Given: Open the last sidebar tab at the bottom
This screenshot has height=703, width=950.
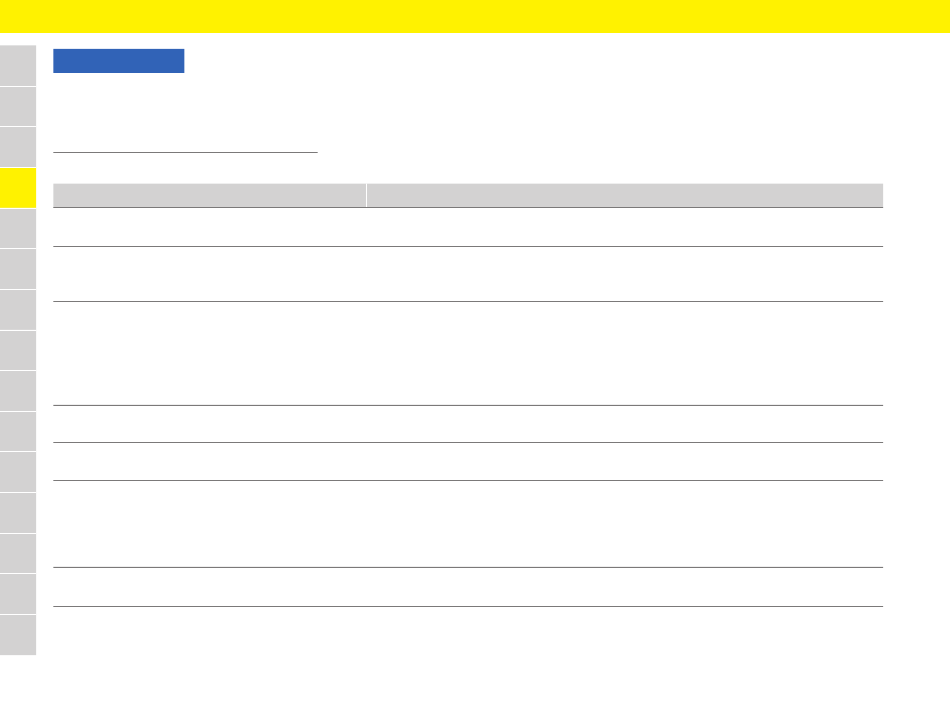Looking at the screenshot, I should point(18,635).
